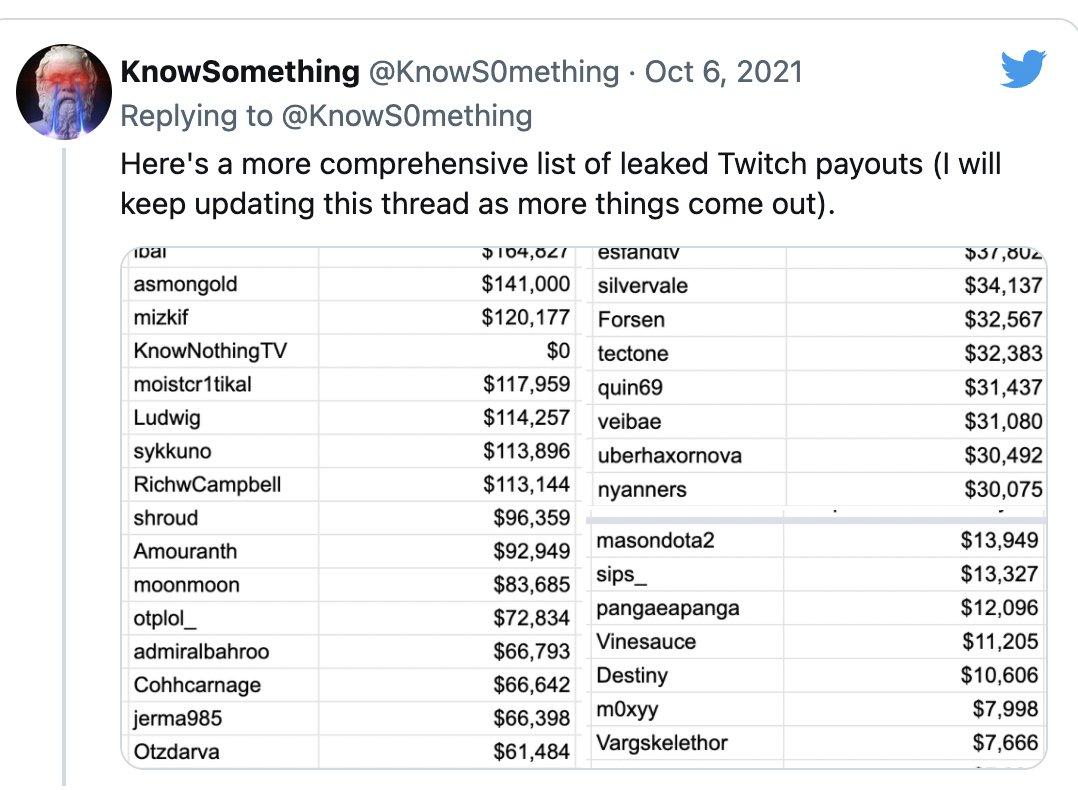1078x790 pixels.
Task: Click the tweet text about Twitch payouts
Action: 560,184
